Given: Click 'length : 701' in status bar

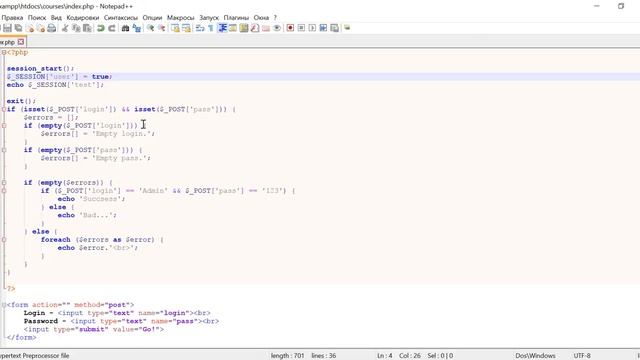Looking at the screenshot, I should pos(287,356).
